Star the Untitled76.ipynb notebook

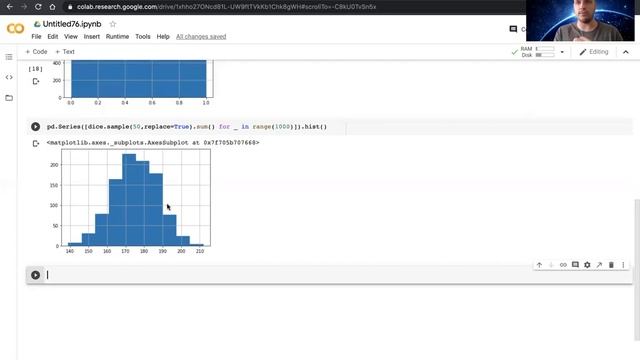[x=113, y=24]
